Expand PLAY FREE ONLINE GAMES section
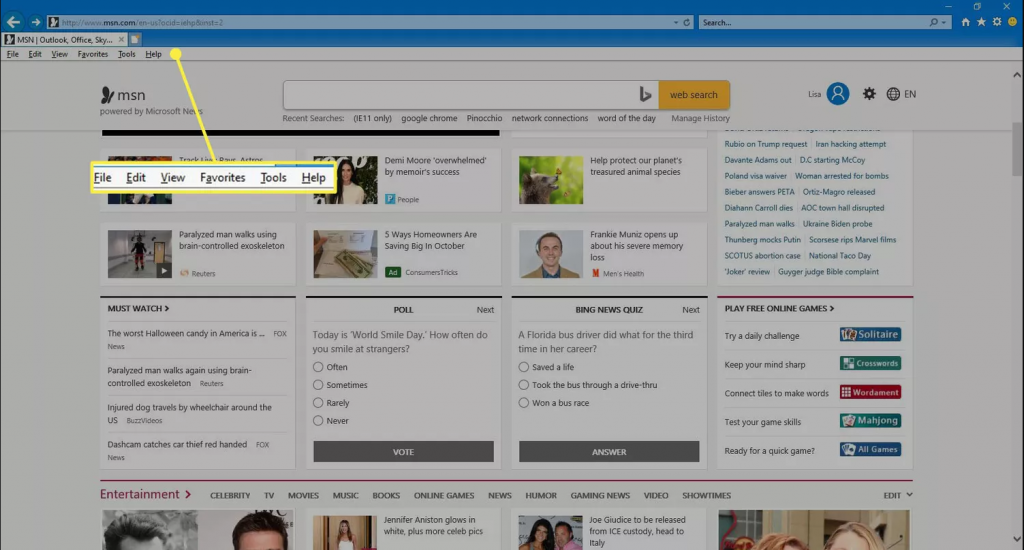The image size is (1024, 550). [779, 308]
